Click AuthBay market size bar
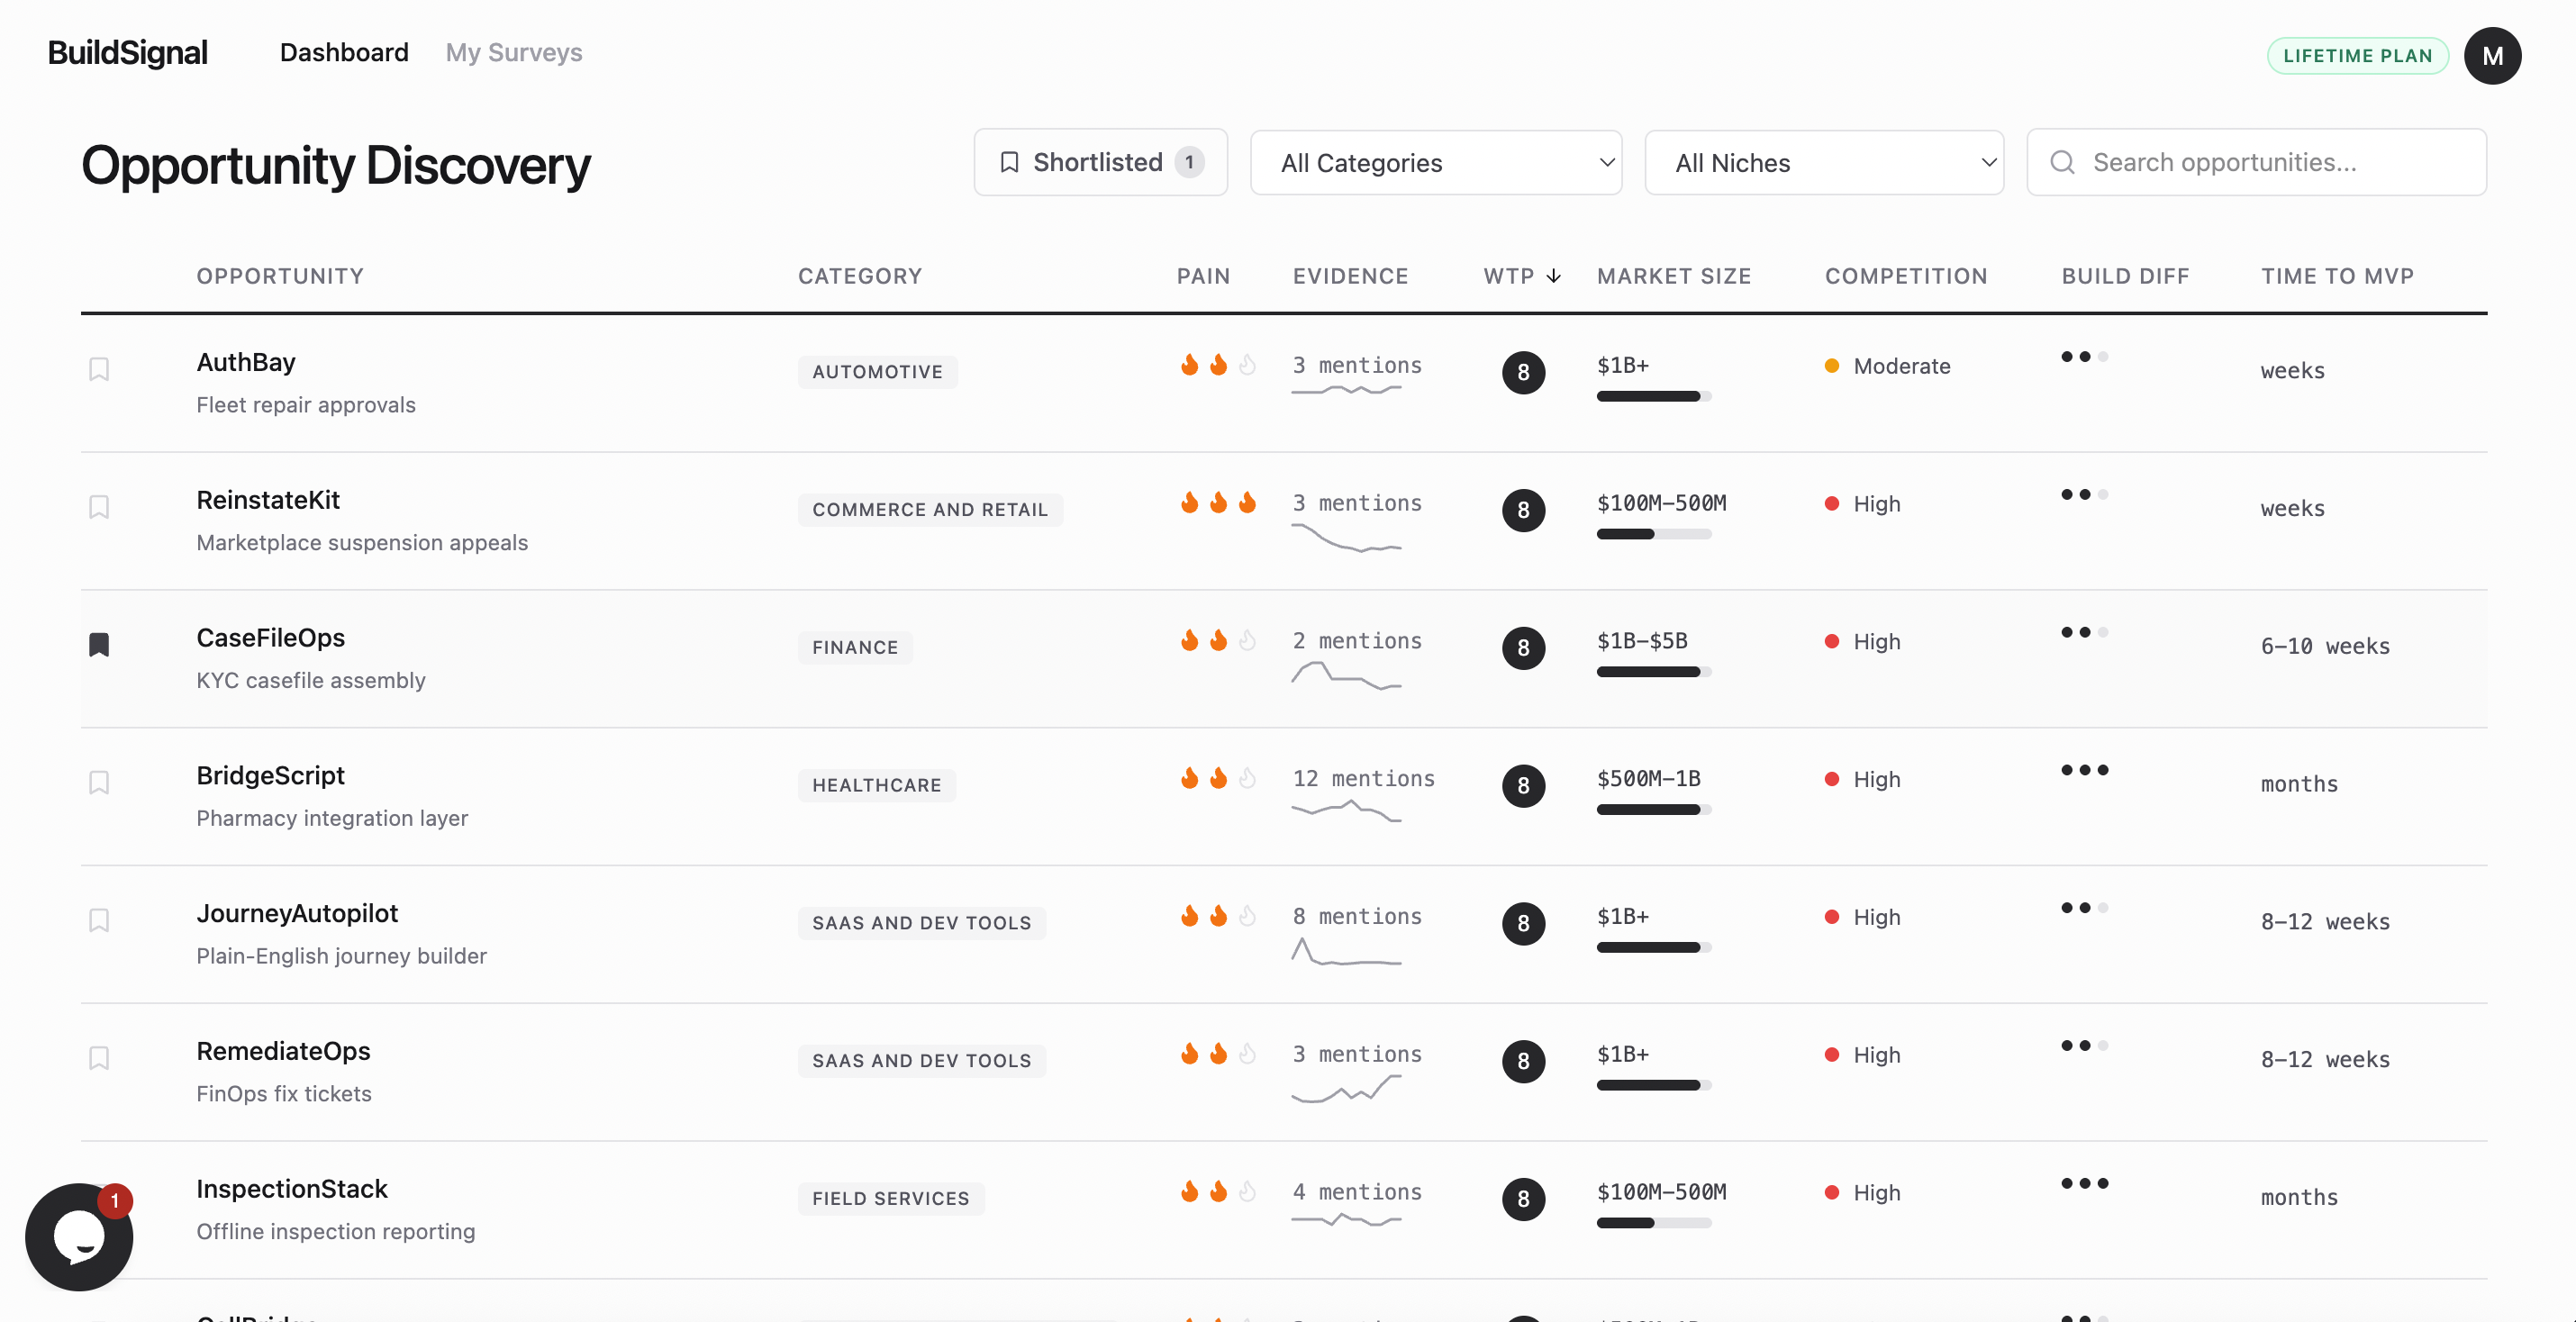 [1654, 397]
